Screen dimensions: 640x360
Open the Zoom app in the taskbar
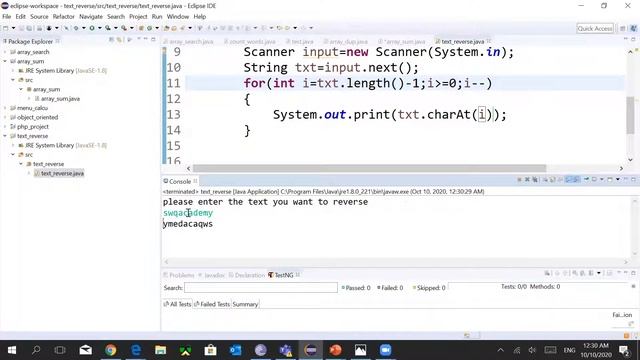click(385, 350)
